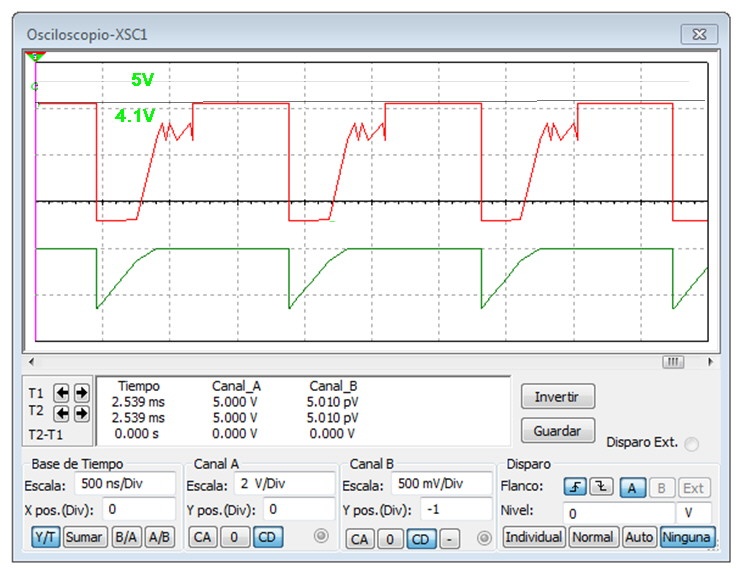Click the horizontal scrollbar thumb below the graph
The width and height of the screenshot is (737, 569).
pyautogui.click(x=673, y=361)
